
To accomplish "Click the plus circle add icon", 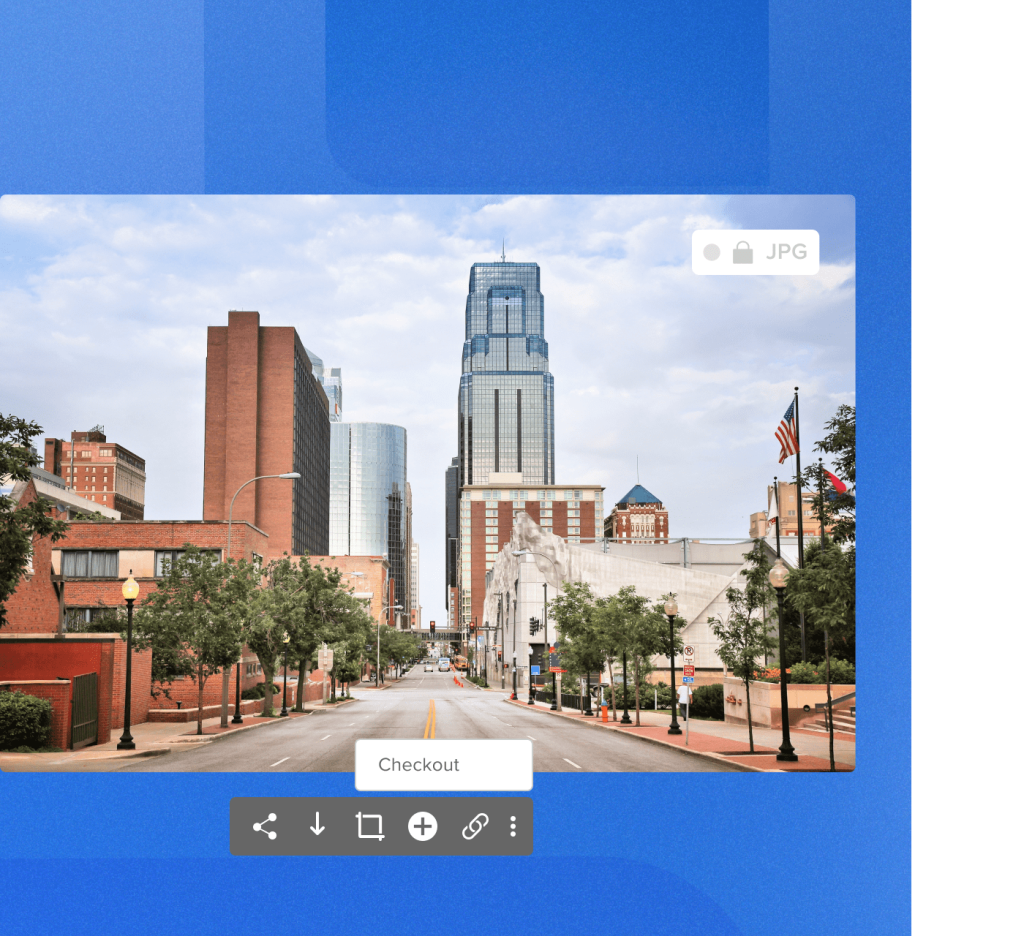I will pos(423,826).
